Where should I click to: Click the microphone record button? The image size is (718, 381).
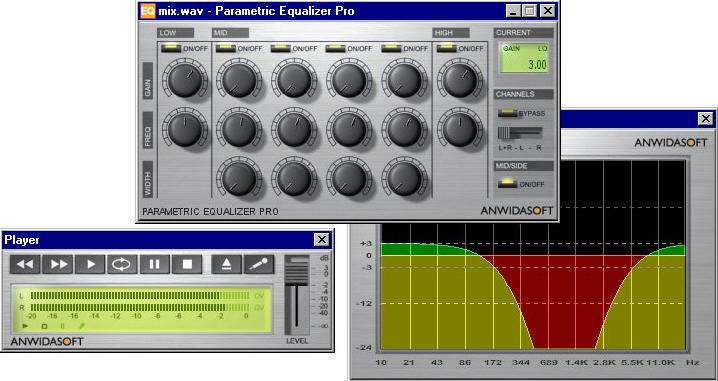(259, 264)
